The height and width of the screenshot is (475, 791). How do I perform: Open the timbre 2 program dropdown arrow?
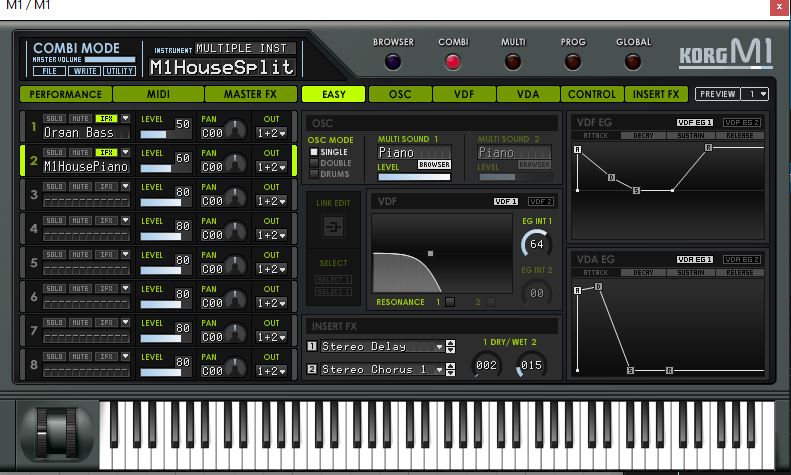point(125,152)
